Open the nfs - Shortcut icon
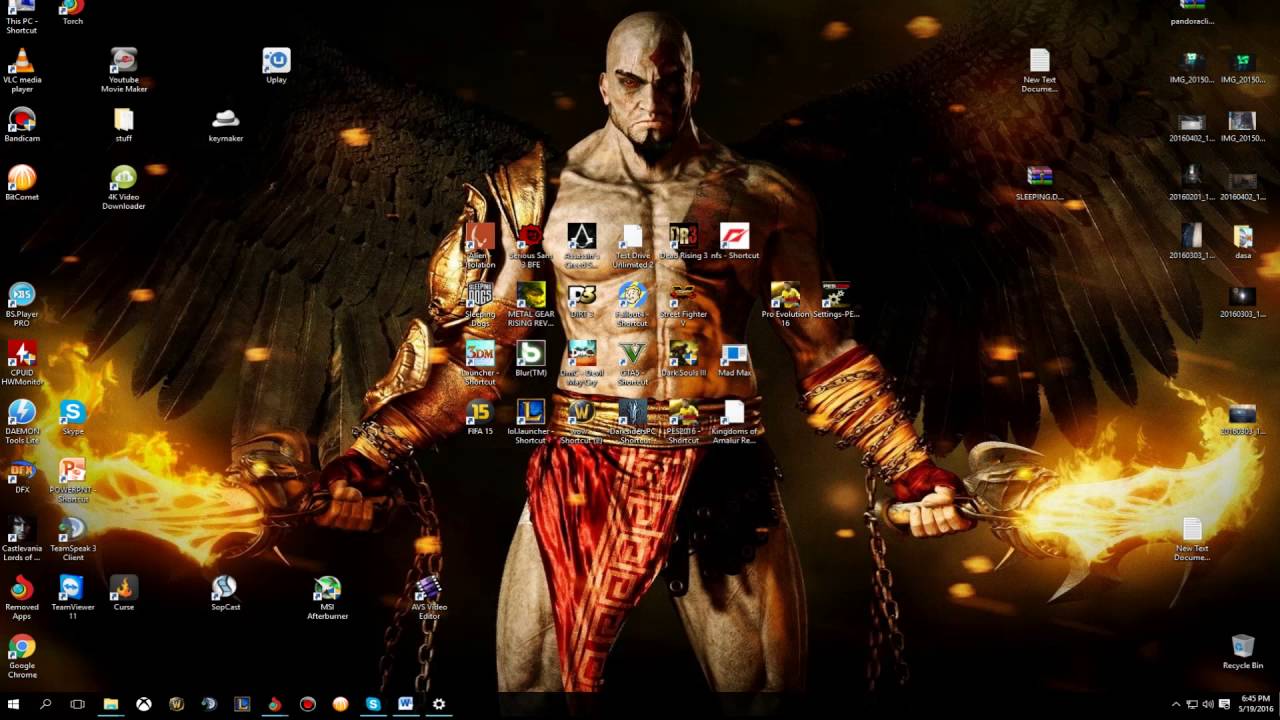The image size is (1280, 720). (x=735, y=243)
